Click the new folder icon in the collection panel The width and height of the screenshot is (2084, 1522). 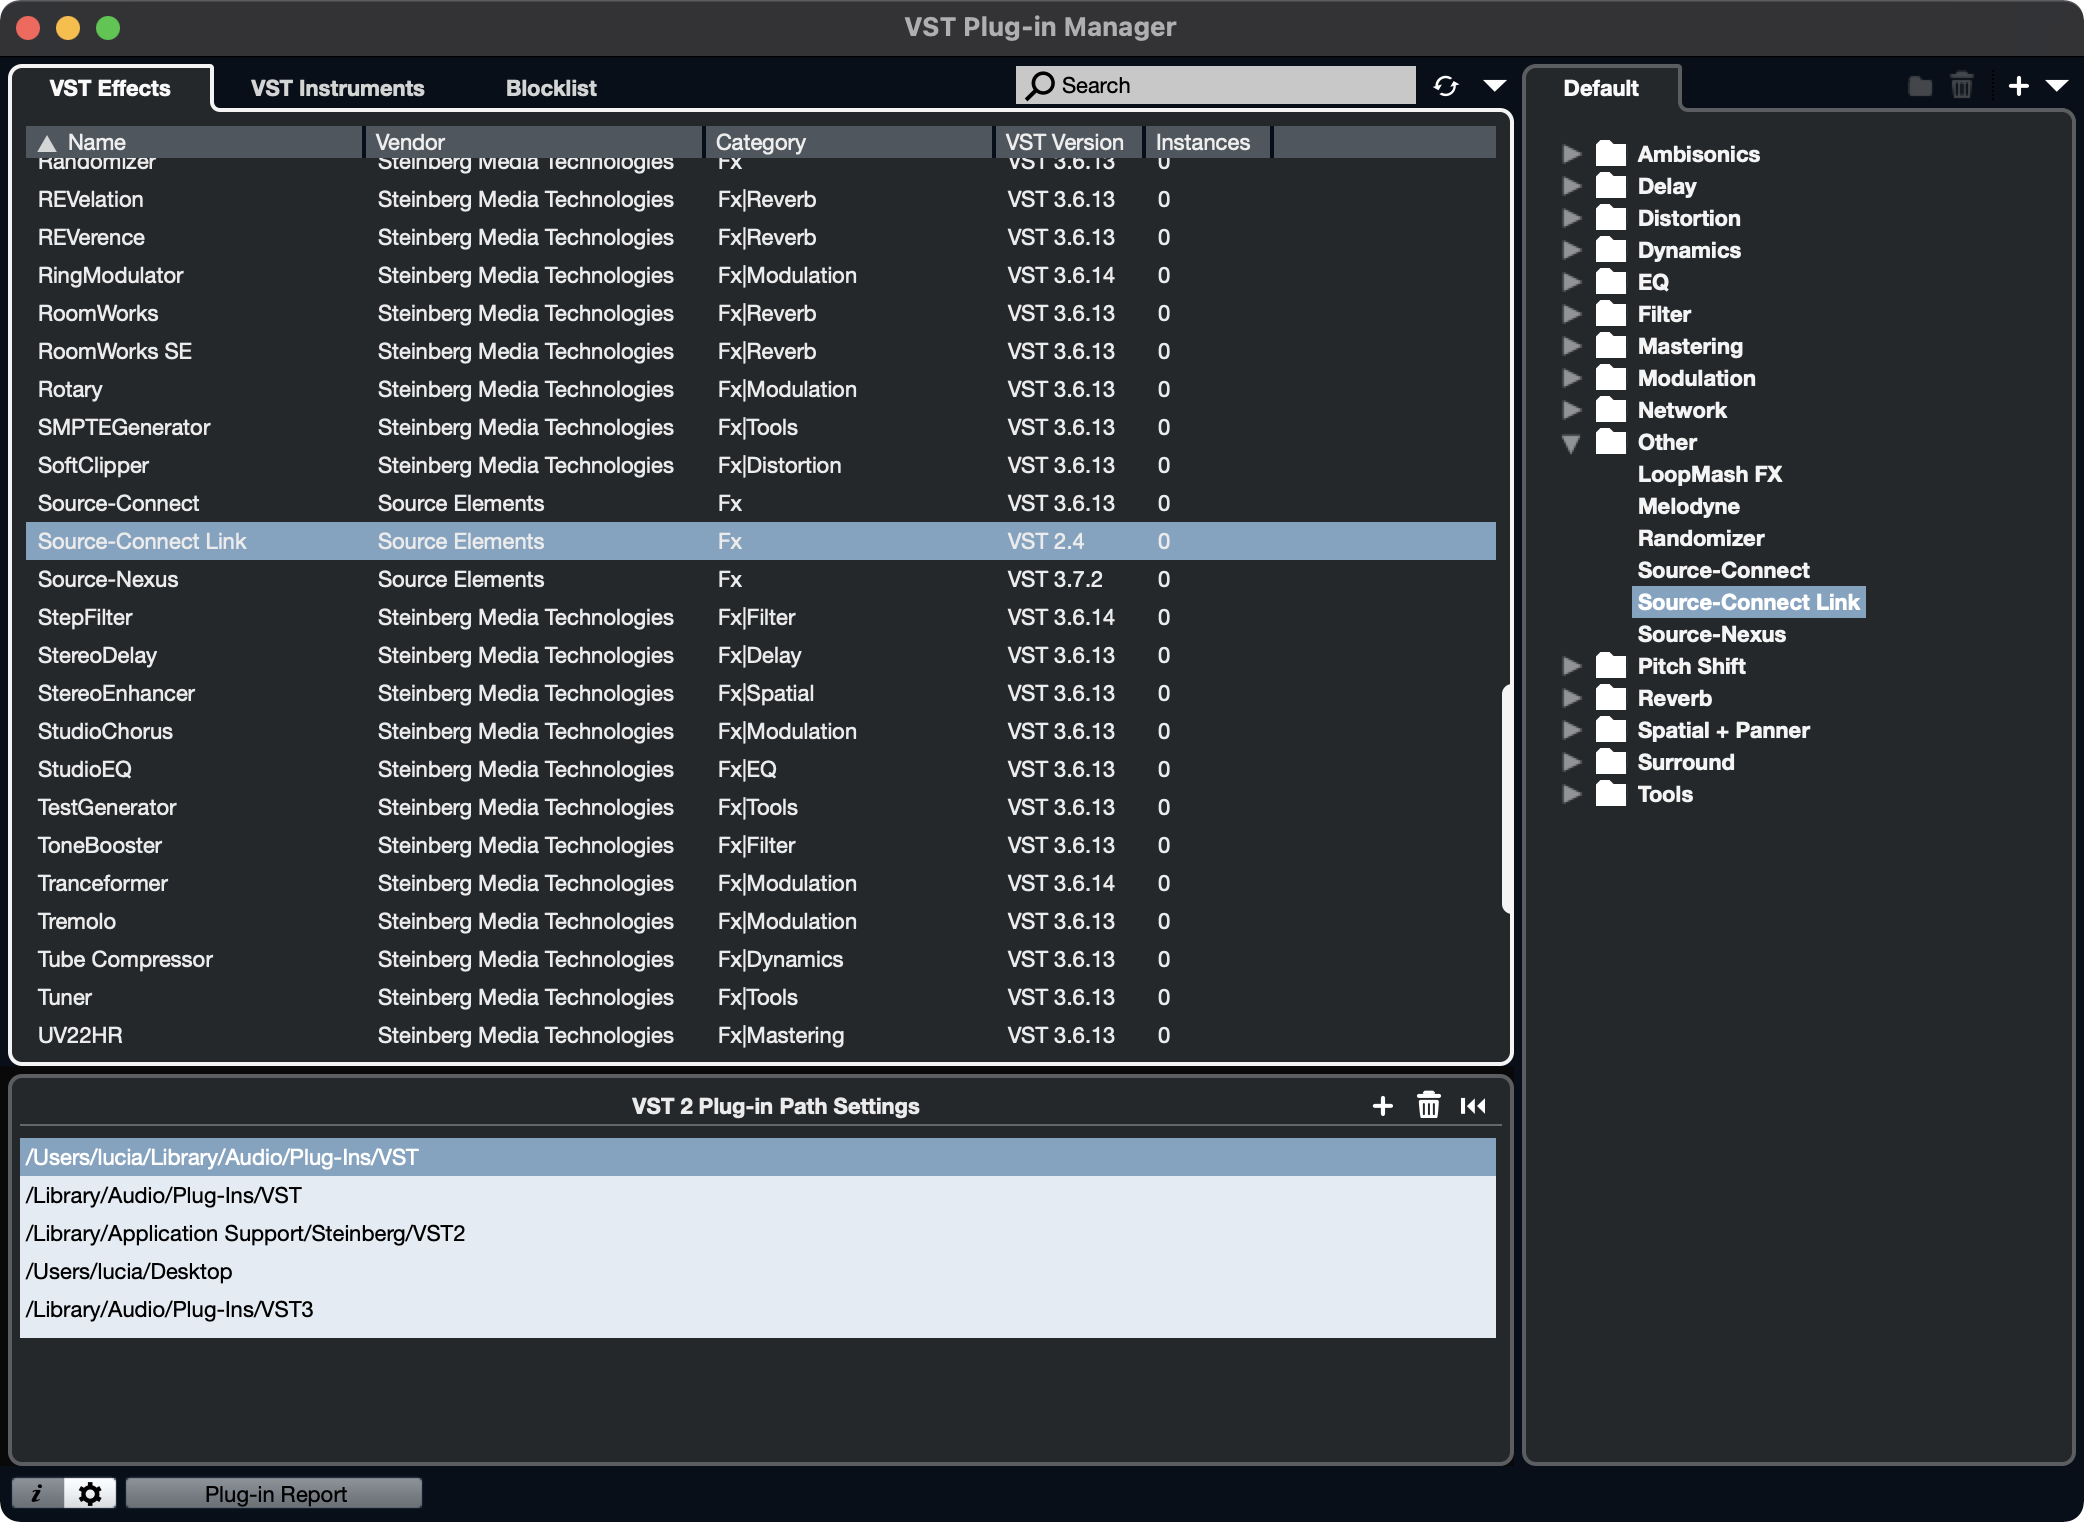1919,86
